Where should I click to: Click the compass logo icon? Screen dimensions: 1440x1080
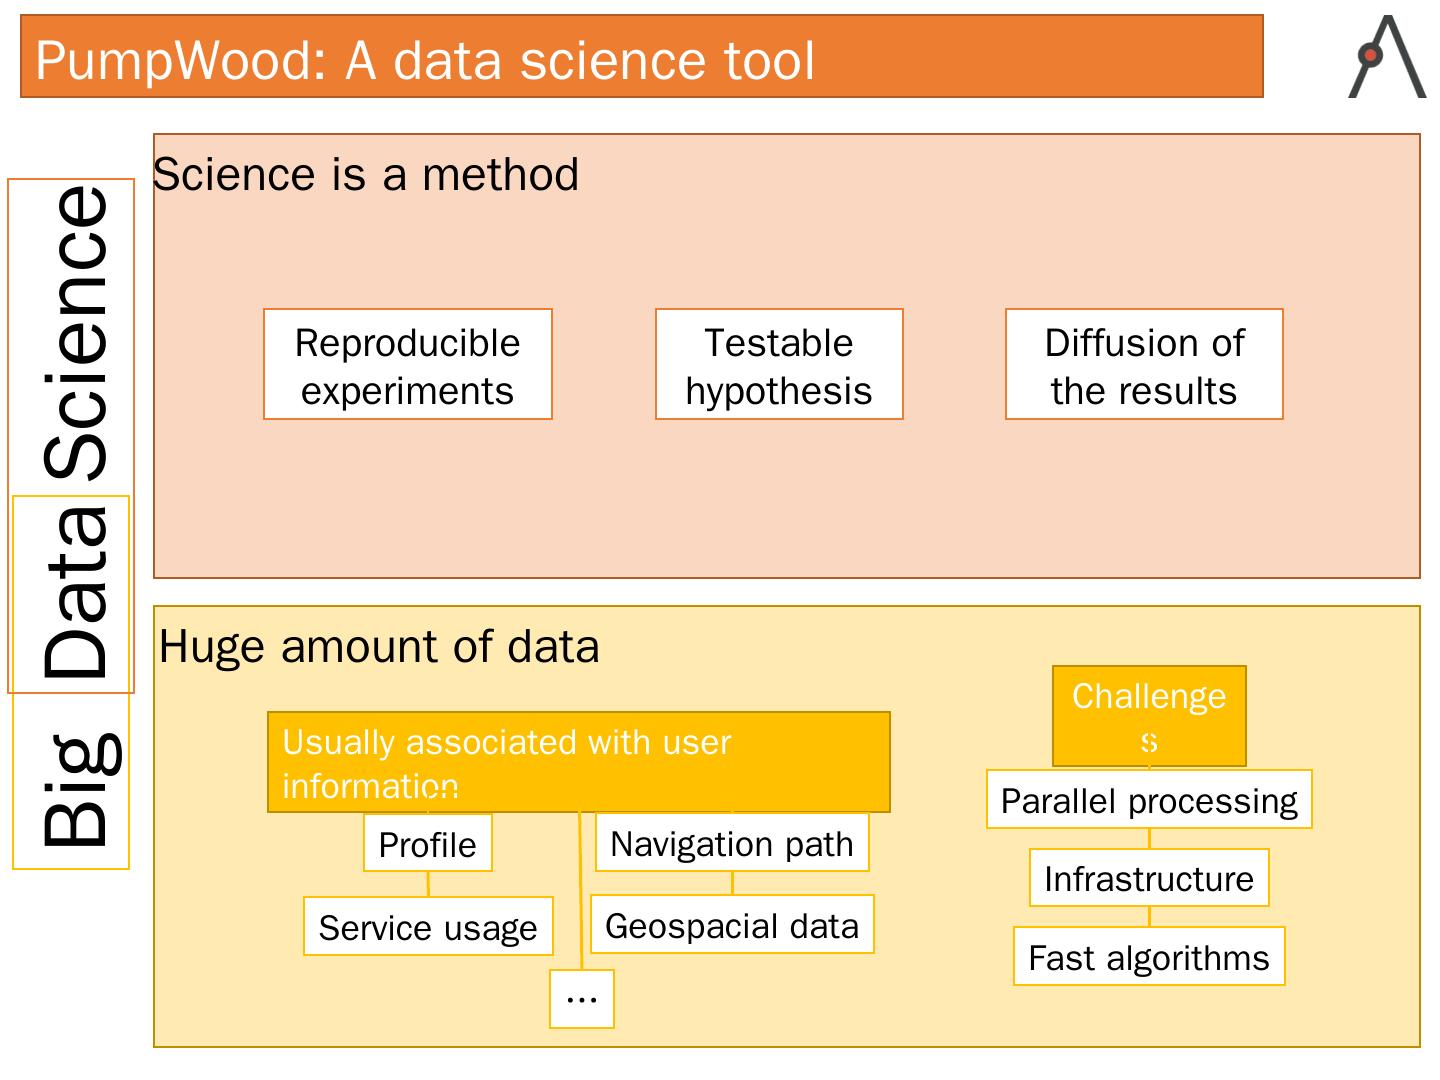point(1387,57)
